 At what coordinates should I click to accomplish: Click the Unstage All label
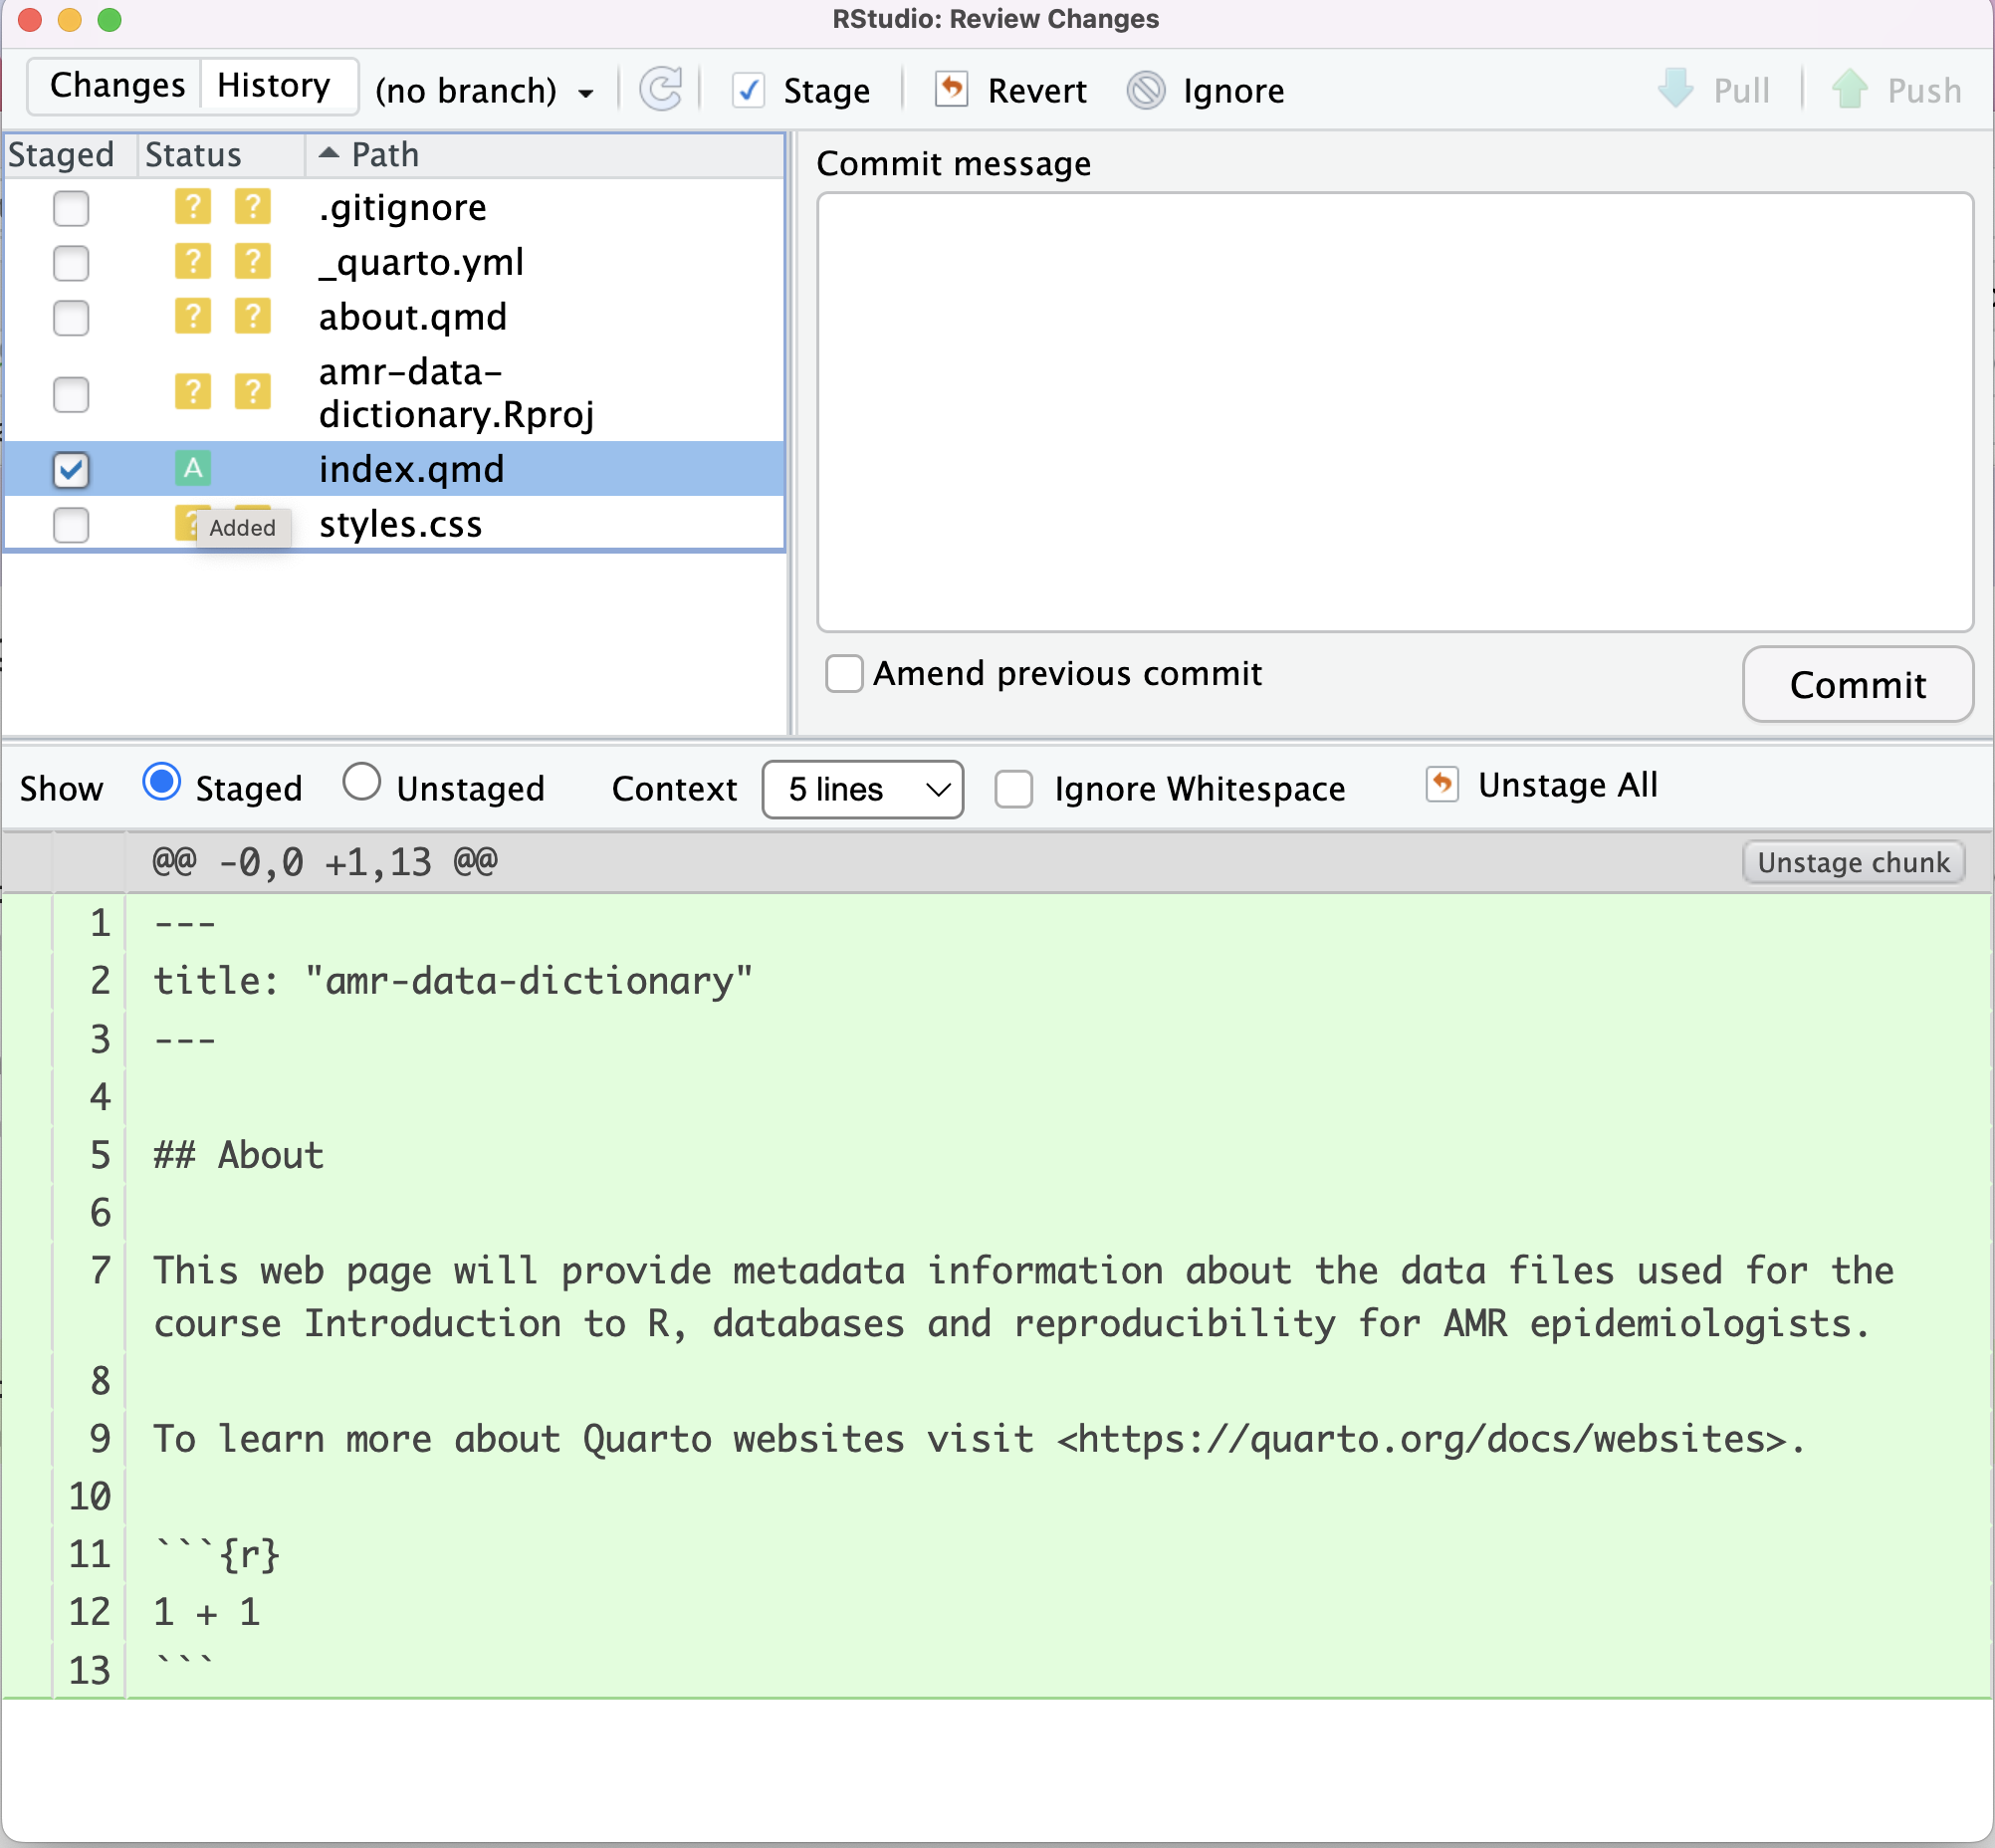click(x=1568, y=785)
